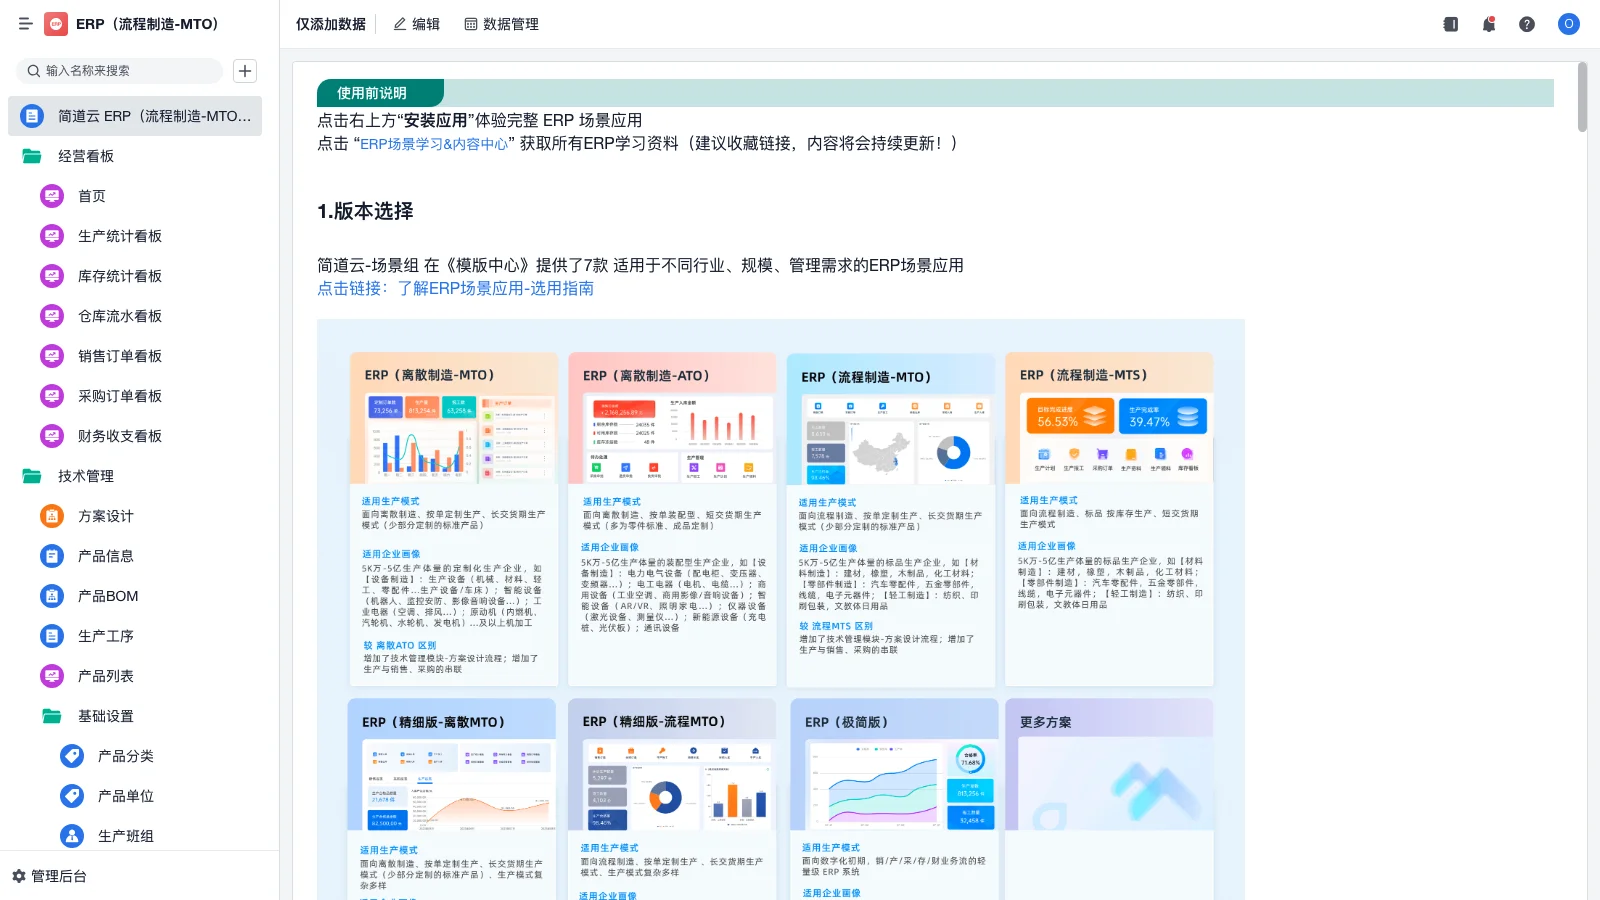This screenshot has width=1600, height=900.
Task: Click the 首页 dashboard icon
Action: [52, 196]
